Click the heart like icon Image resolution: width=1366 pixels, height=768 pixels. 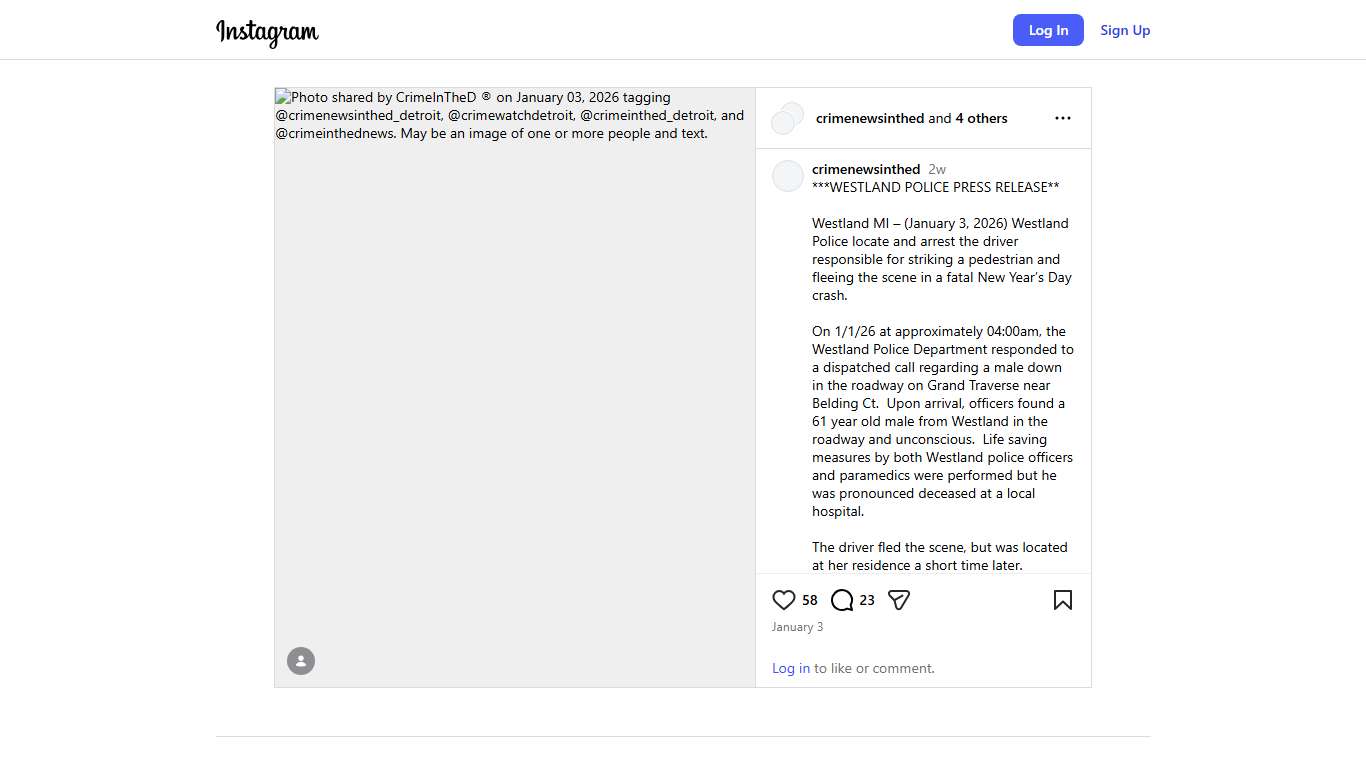pyautogui.click(x=784, y=600)
